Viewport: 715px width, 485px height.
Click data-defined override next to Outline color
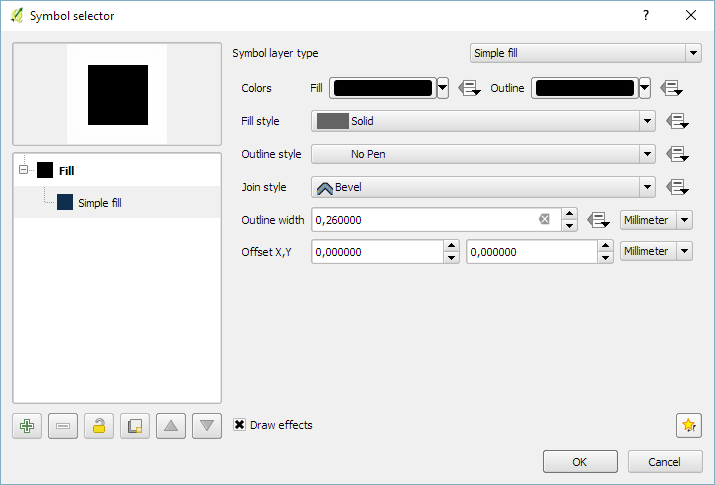(671, 88)
